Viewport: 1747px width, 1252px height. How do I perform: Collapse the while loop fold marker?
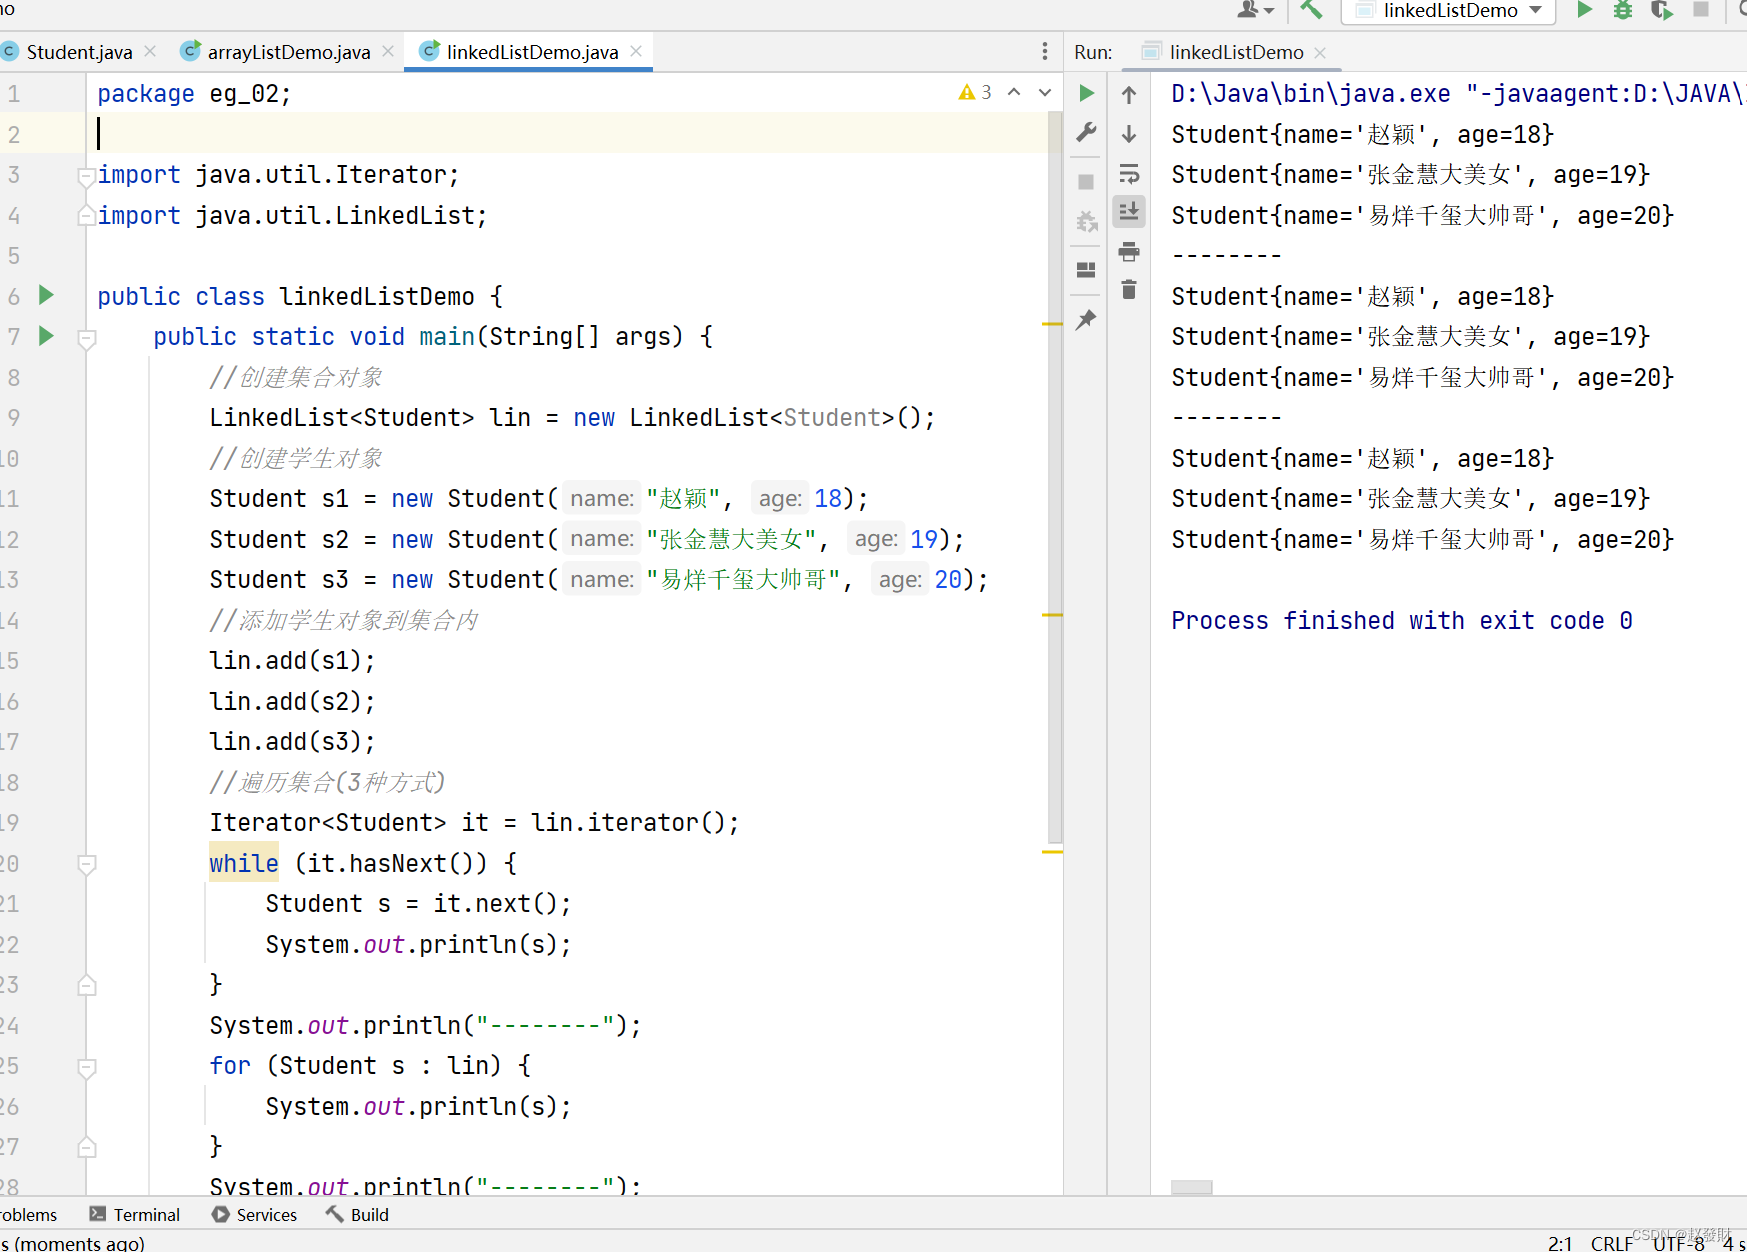(x=86, y=864)
